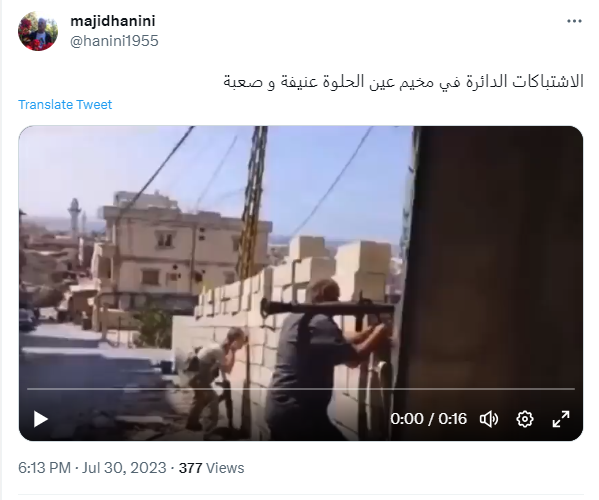
Task: Click the video progress bar
Action: tap(301, 389)
